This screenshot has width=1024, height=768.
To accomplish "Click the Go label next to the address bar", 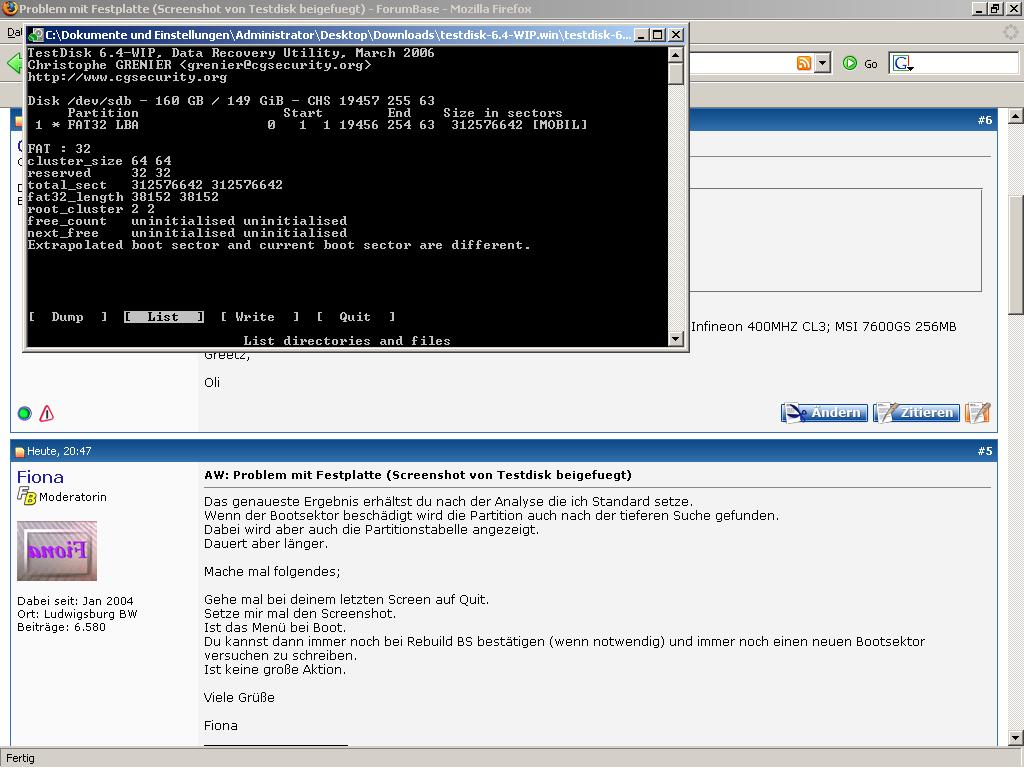I will [871, 64].
